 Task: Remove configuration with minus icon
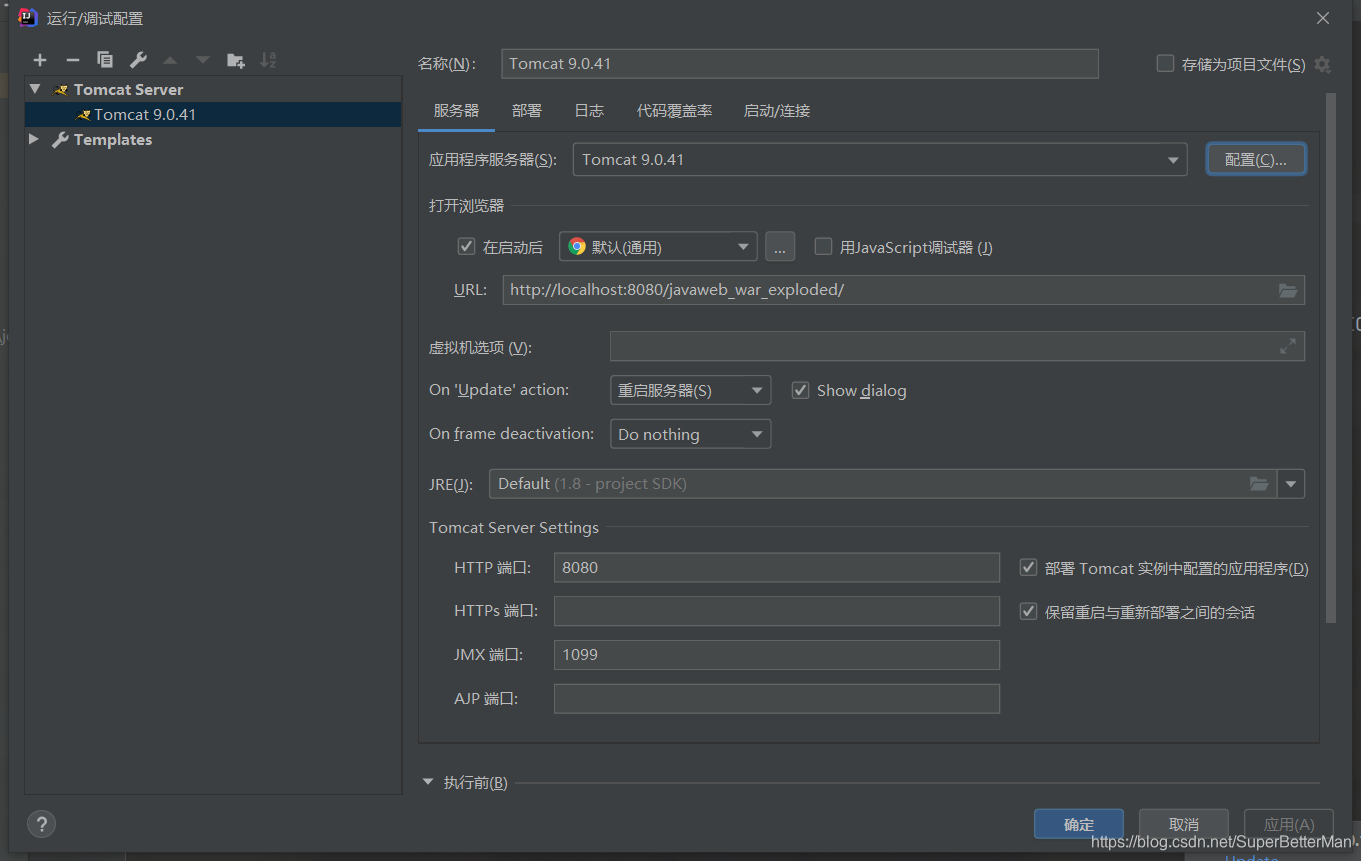pyautogui.click(x=72, y=60)
